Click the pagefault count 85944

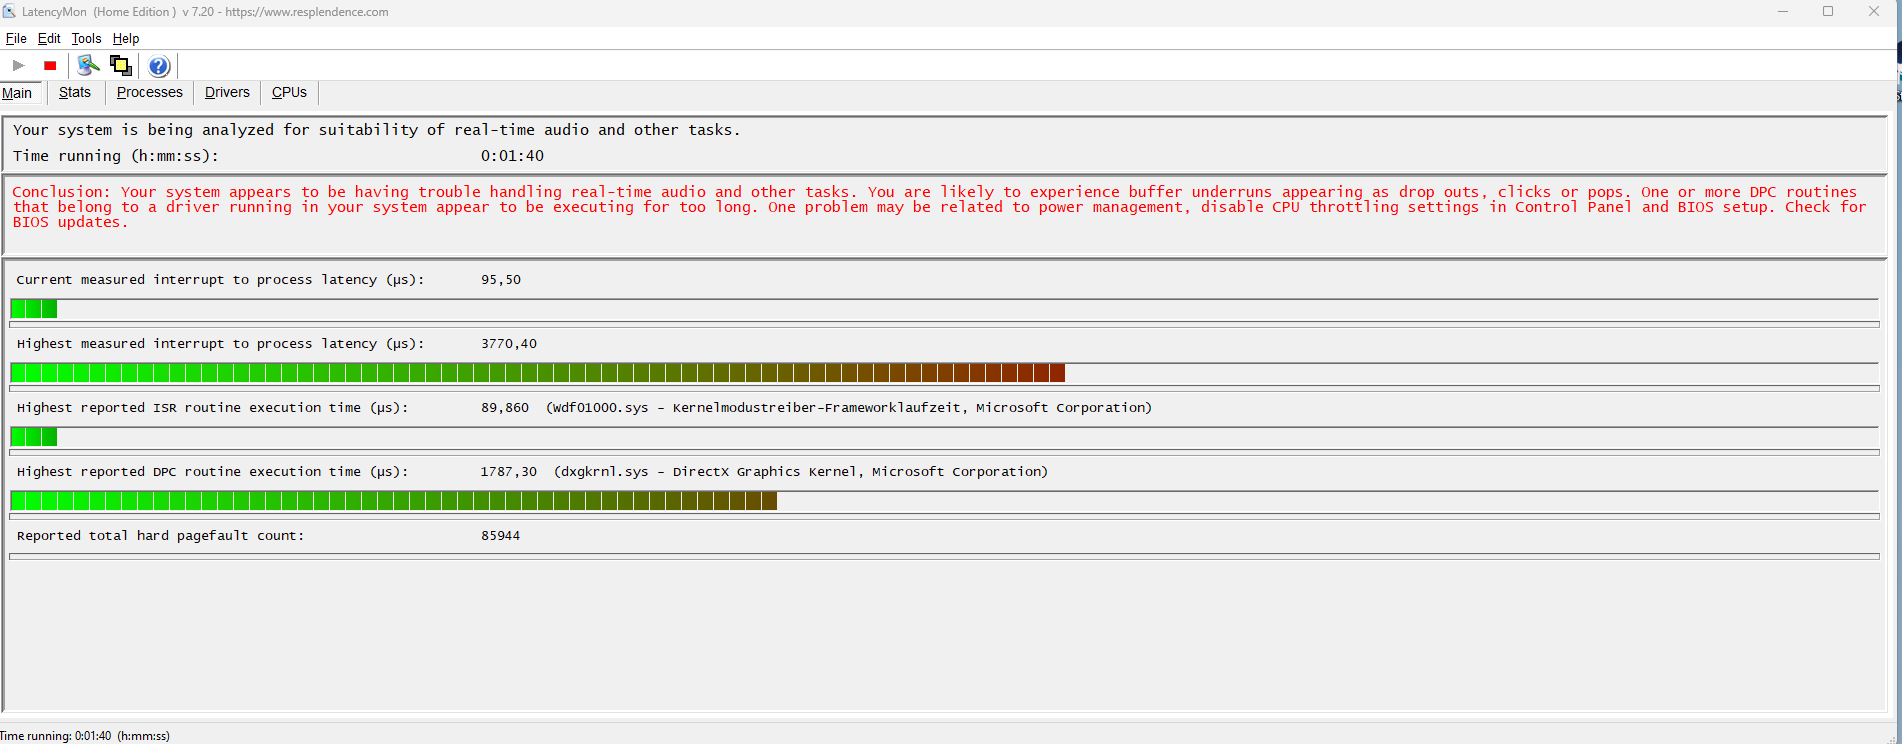click(500, 536)
